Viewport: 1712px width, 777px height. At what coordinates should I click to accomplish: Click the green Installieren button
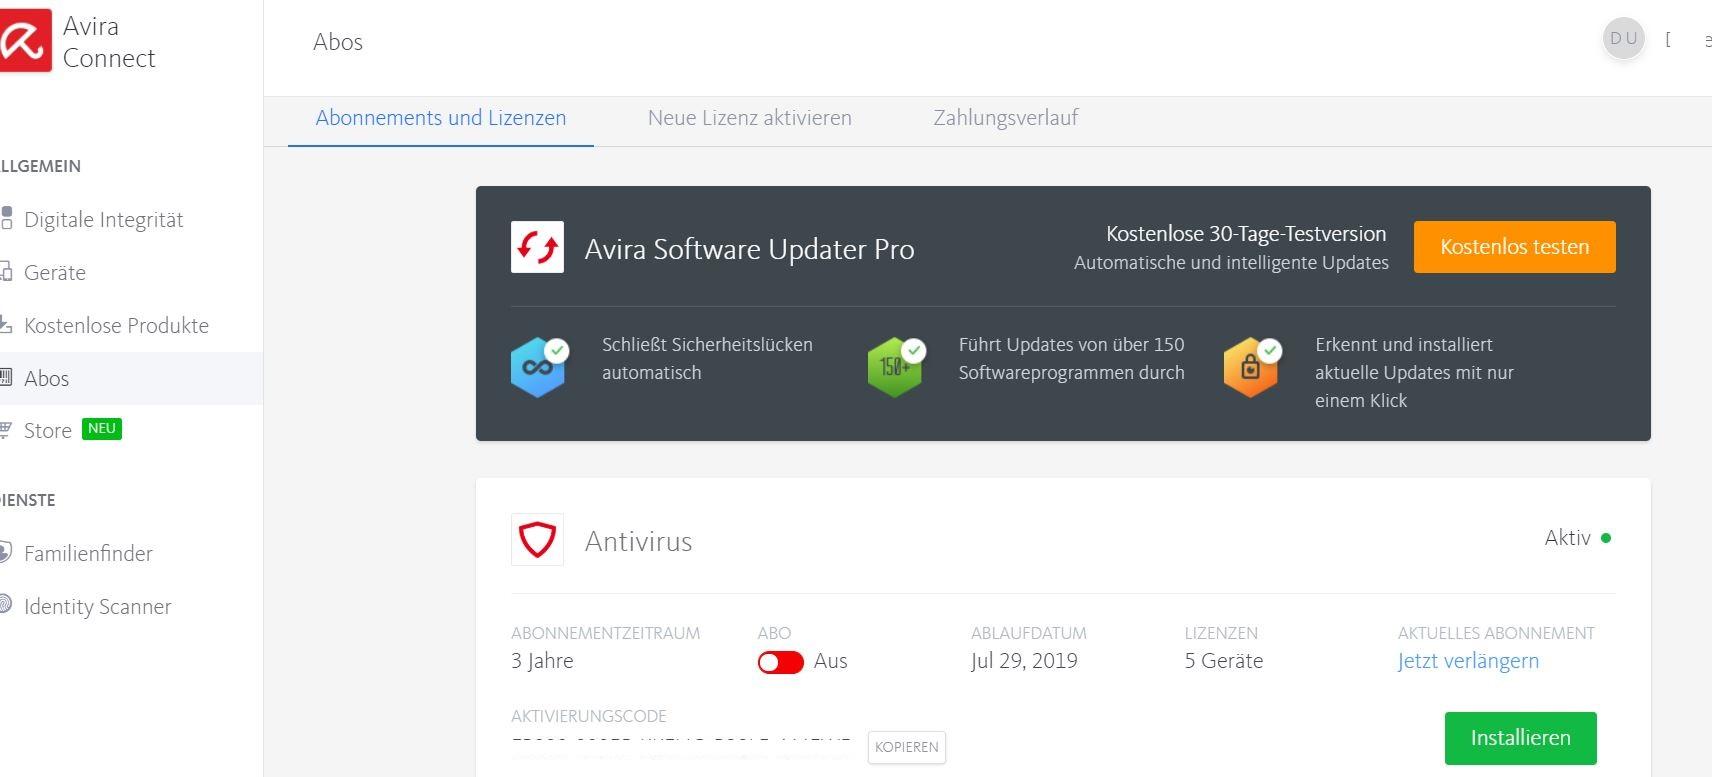tap(1519, 738)
